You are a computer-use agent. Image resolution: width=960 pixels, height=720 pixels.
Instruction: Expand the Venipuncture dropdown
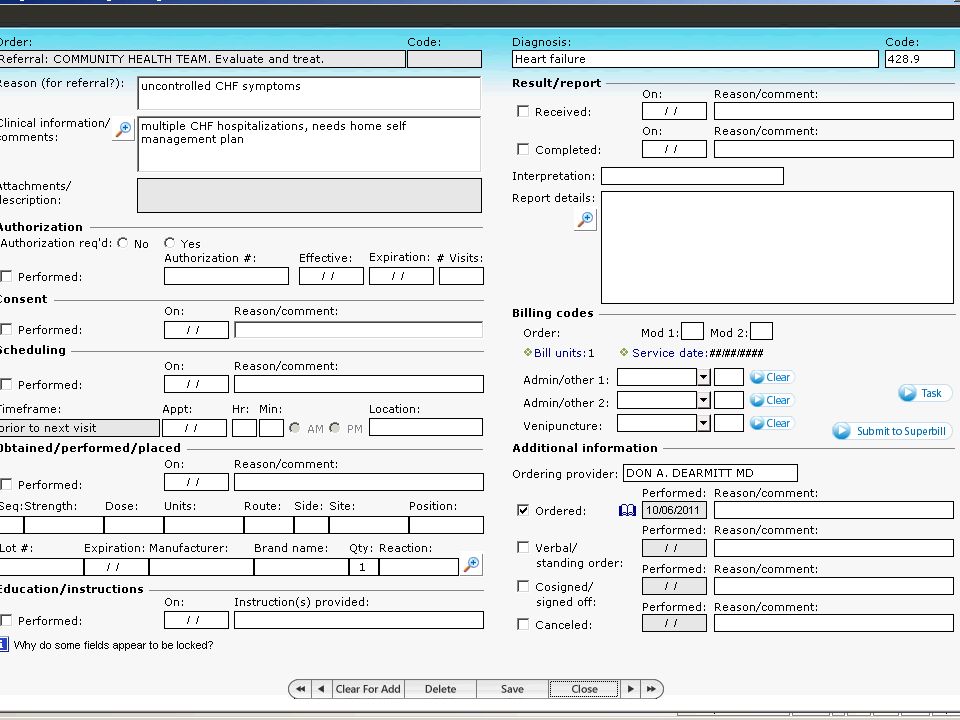pos(703,423)
